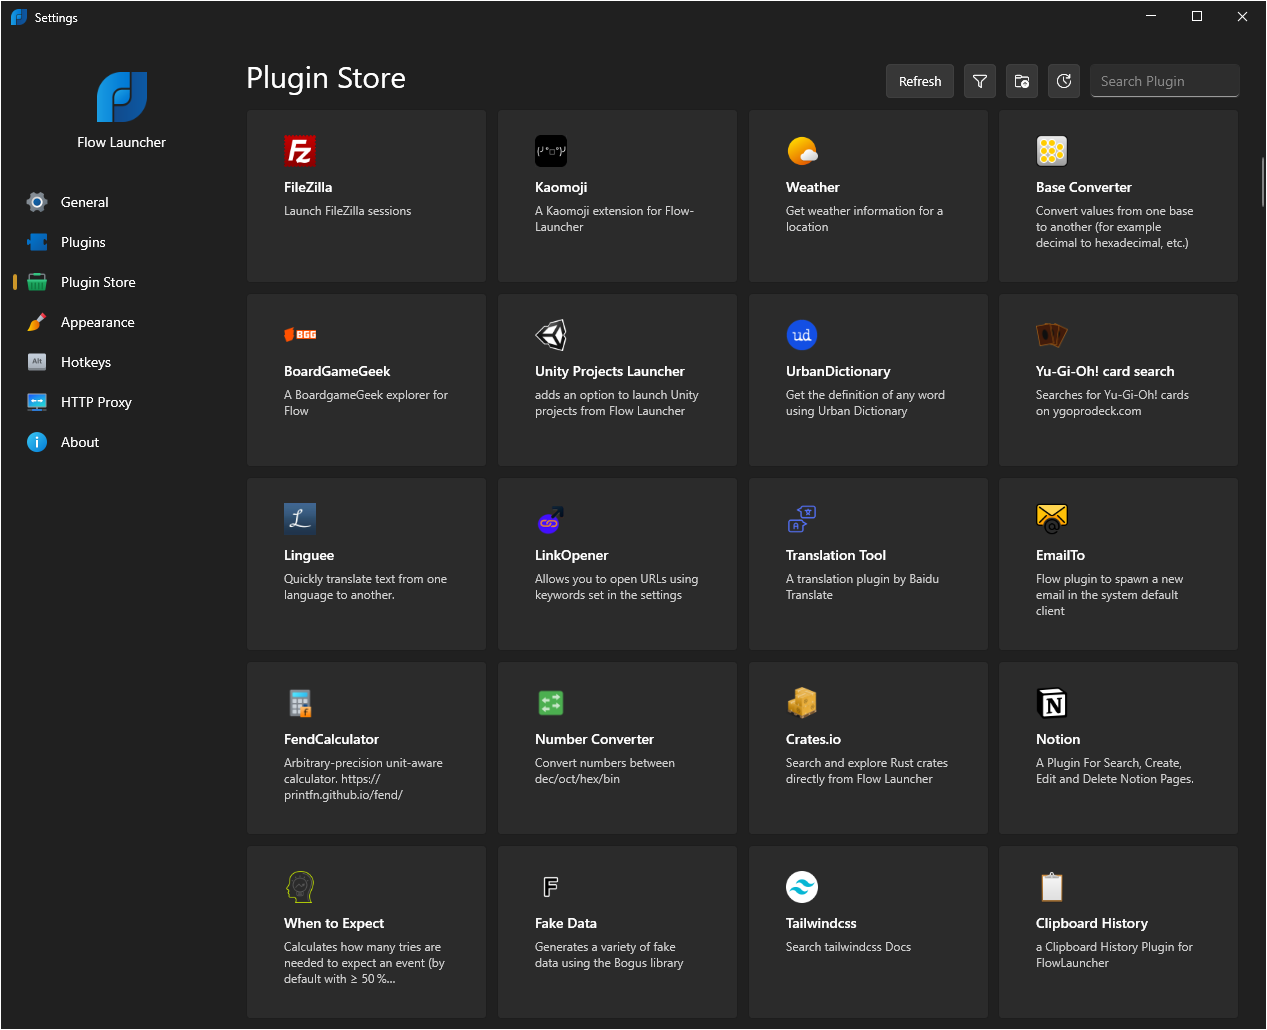Click the FendCalculator plugin icon
Viewport: 1267px width, 1030px height.
[300, 703]
